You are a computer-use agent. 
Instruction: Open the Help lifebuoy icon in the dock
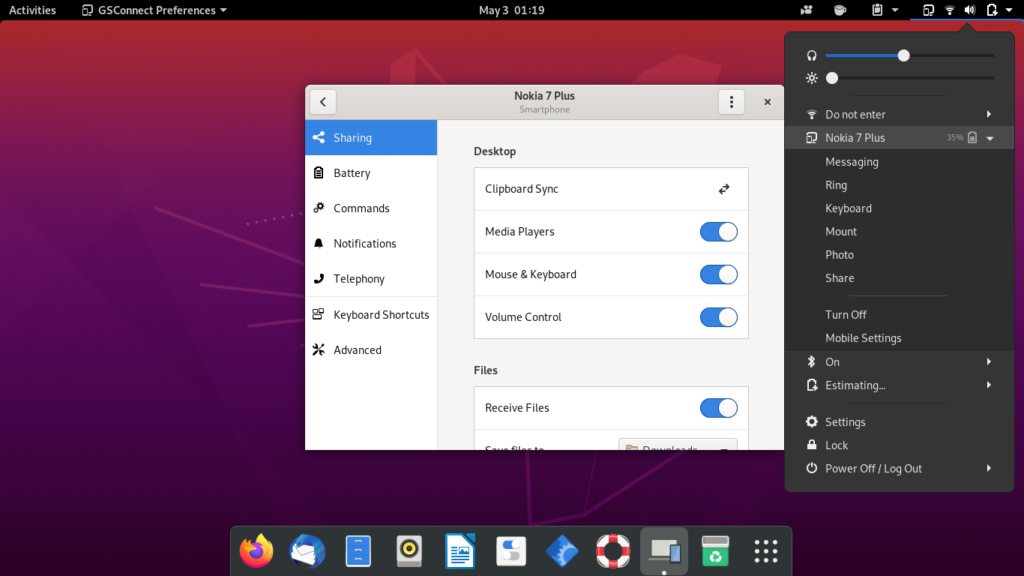point(613,551)
